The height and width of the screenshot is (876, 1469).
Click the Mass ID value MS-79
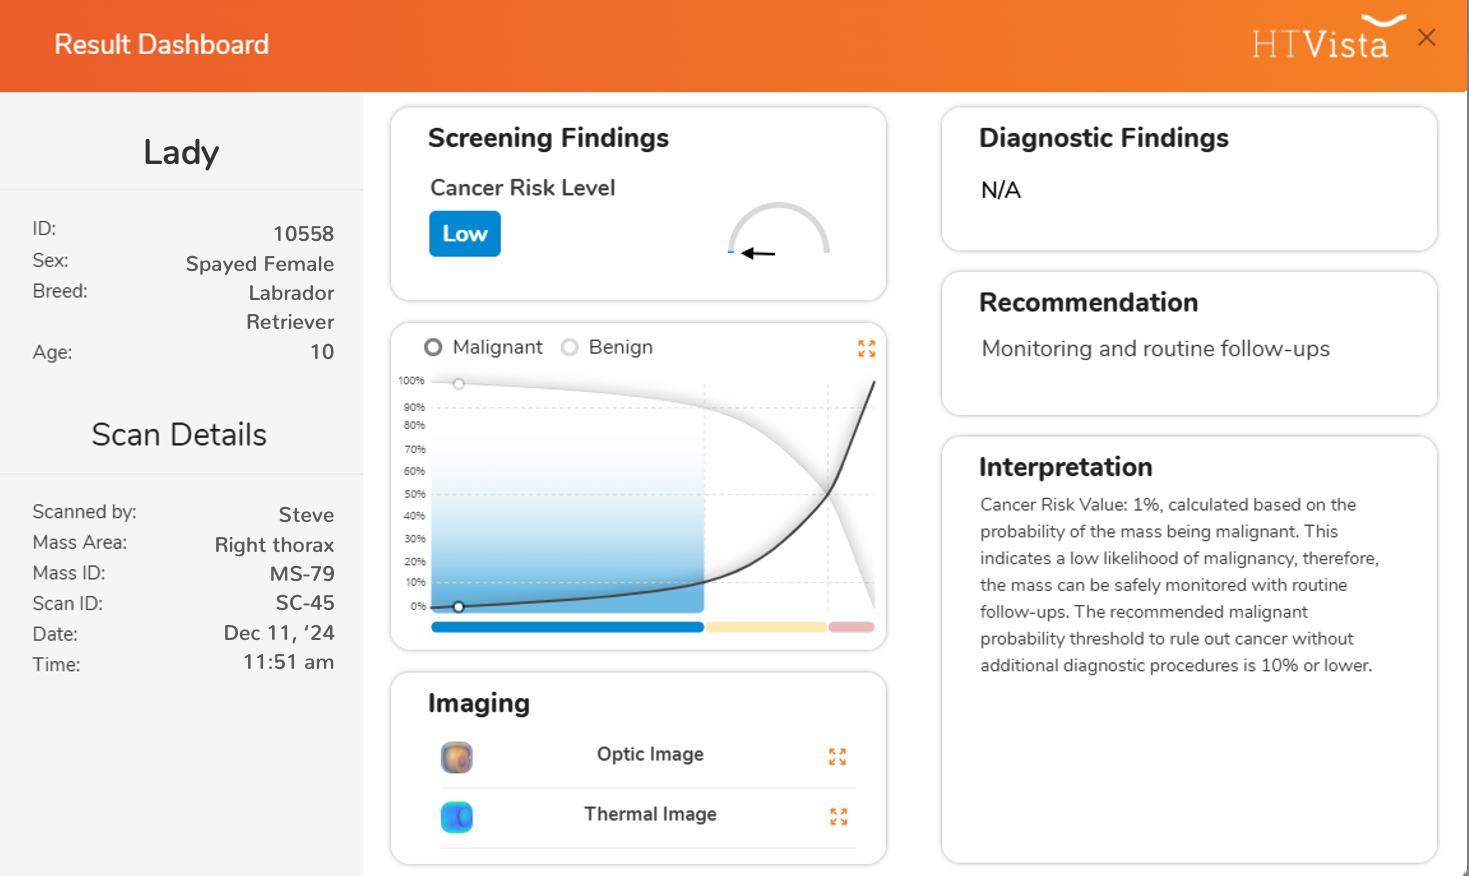coord(302,574)
